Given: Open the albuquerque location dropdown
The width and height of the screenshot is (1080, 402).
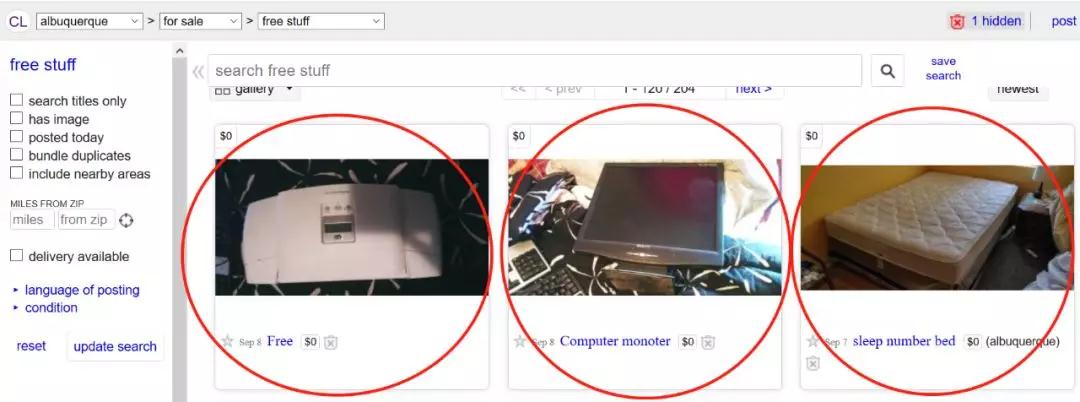Looking at the screenshot, I should (x=90, y=21).
